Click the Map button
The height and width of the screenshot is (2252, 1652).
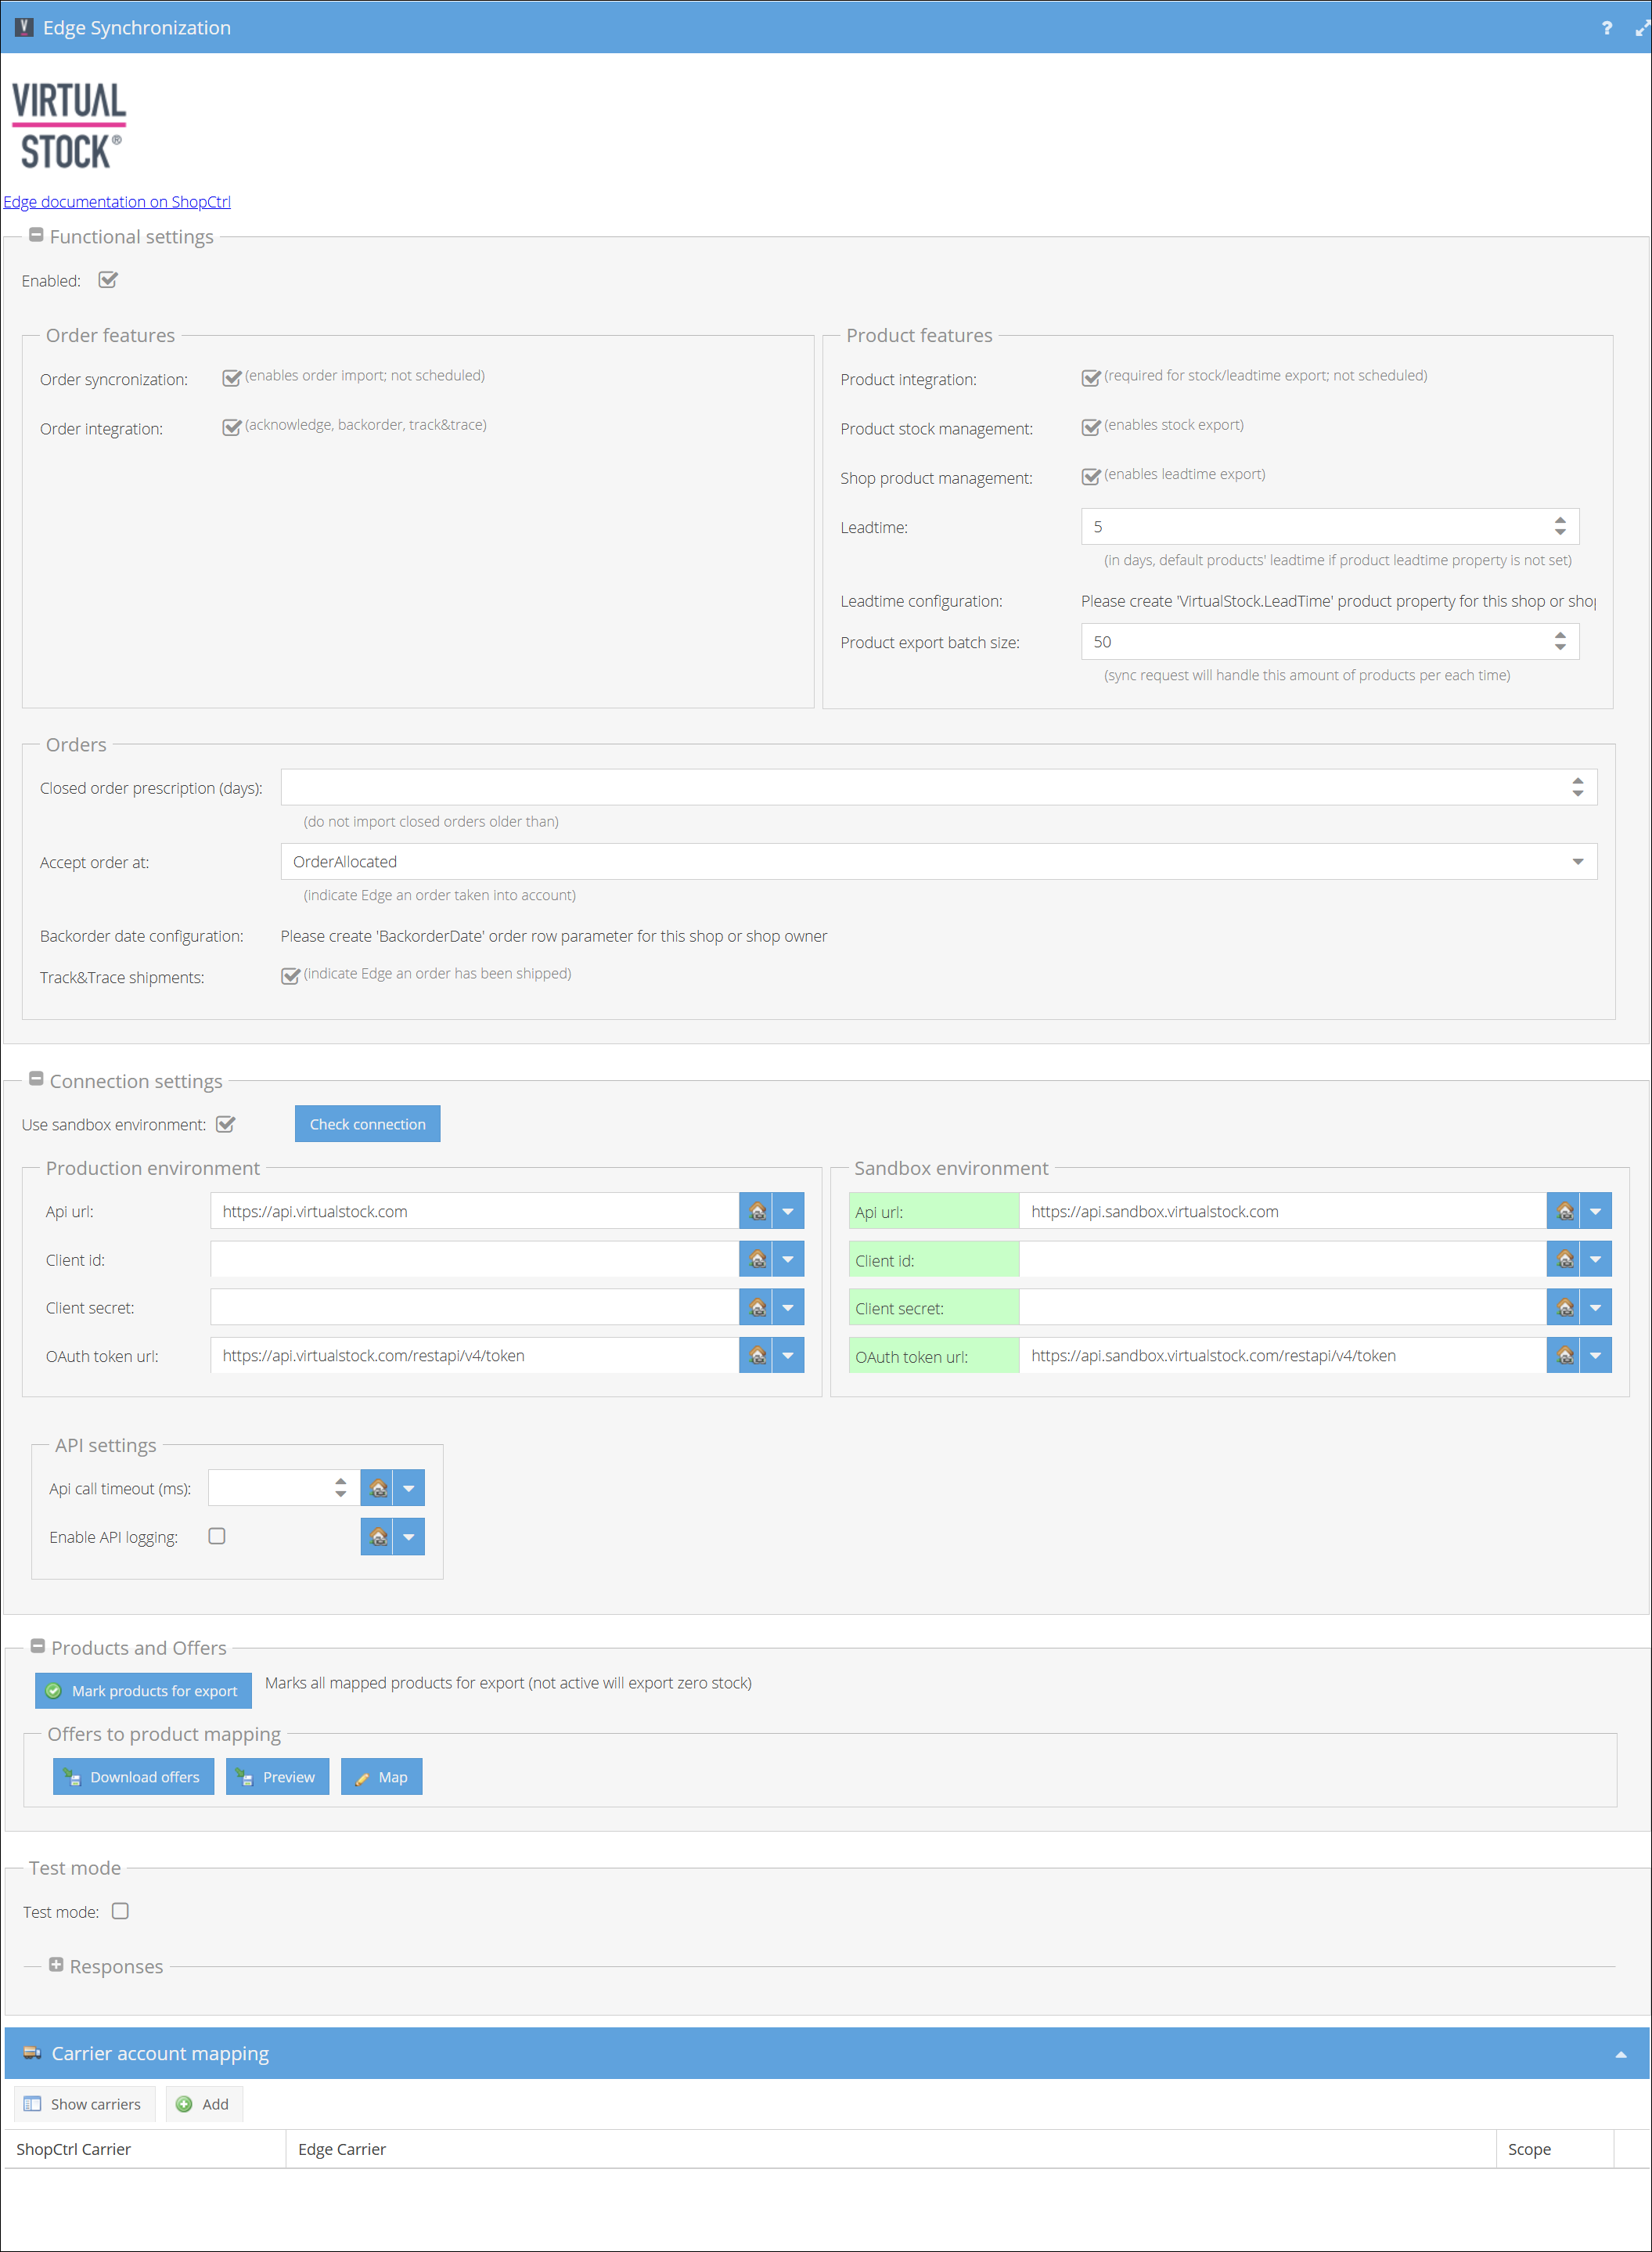(381, 1777)
